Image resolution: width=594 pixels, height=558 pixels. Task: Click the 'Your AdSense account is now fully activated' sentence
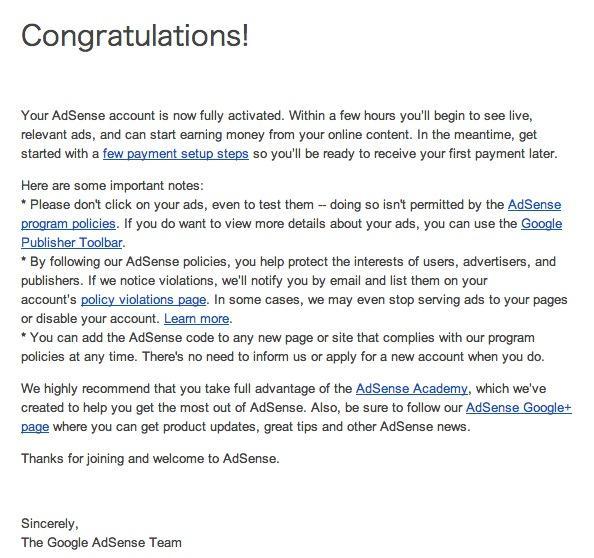[x=152, y=116]
